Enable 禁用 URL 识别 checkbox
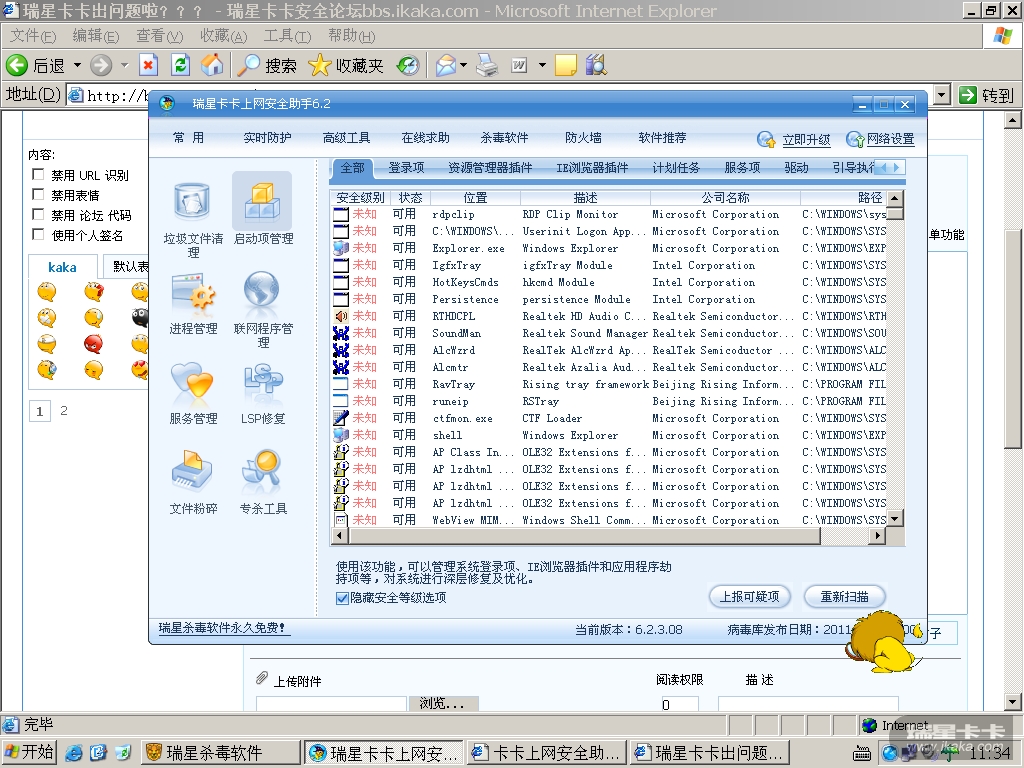The width and height of the screenshot is (1024, 768). pyautogui.click(x=39, y=175)
